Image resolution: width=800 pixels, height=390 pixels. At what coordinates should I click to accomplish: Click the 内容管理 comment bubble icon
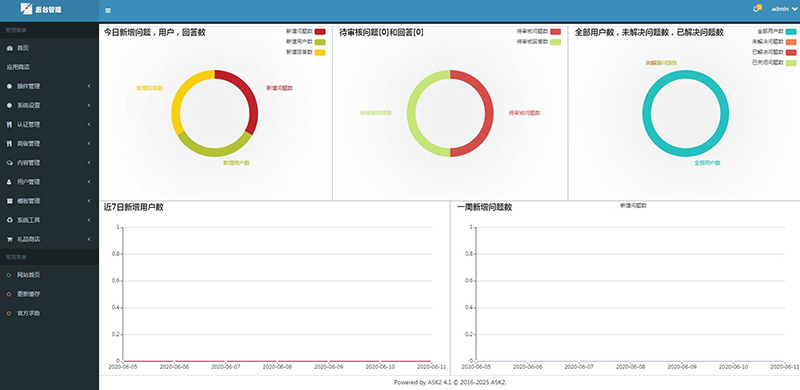[9, 163]
